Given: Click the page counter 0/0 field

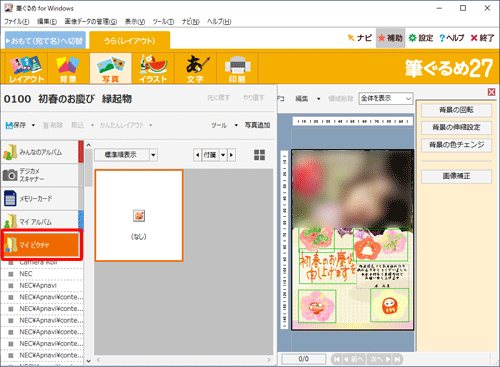Looking at the screenshot, I should pyautogui.click(x=303, y=359).
